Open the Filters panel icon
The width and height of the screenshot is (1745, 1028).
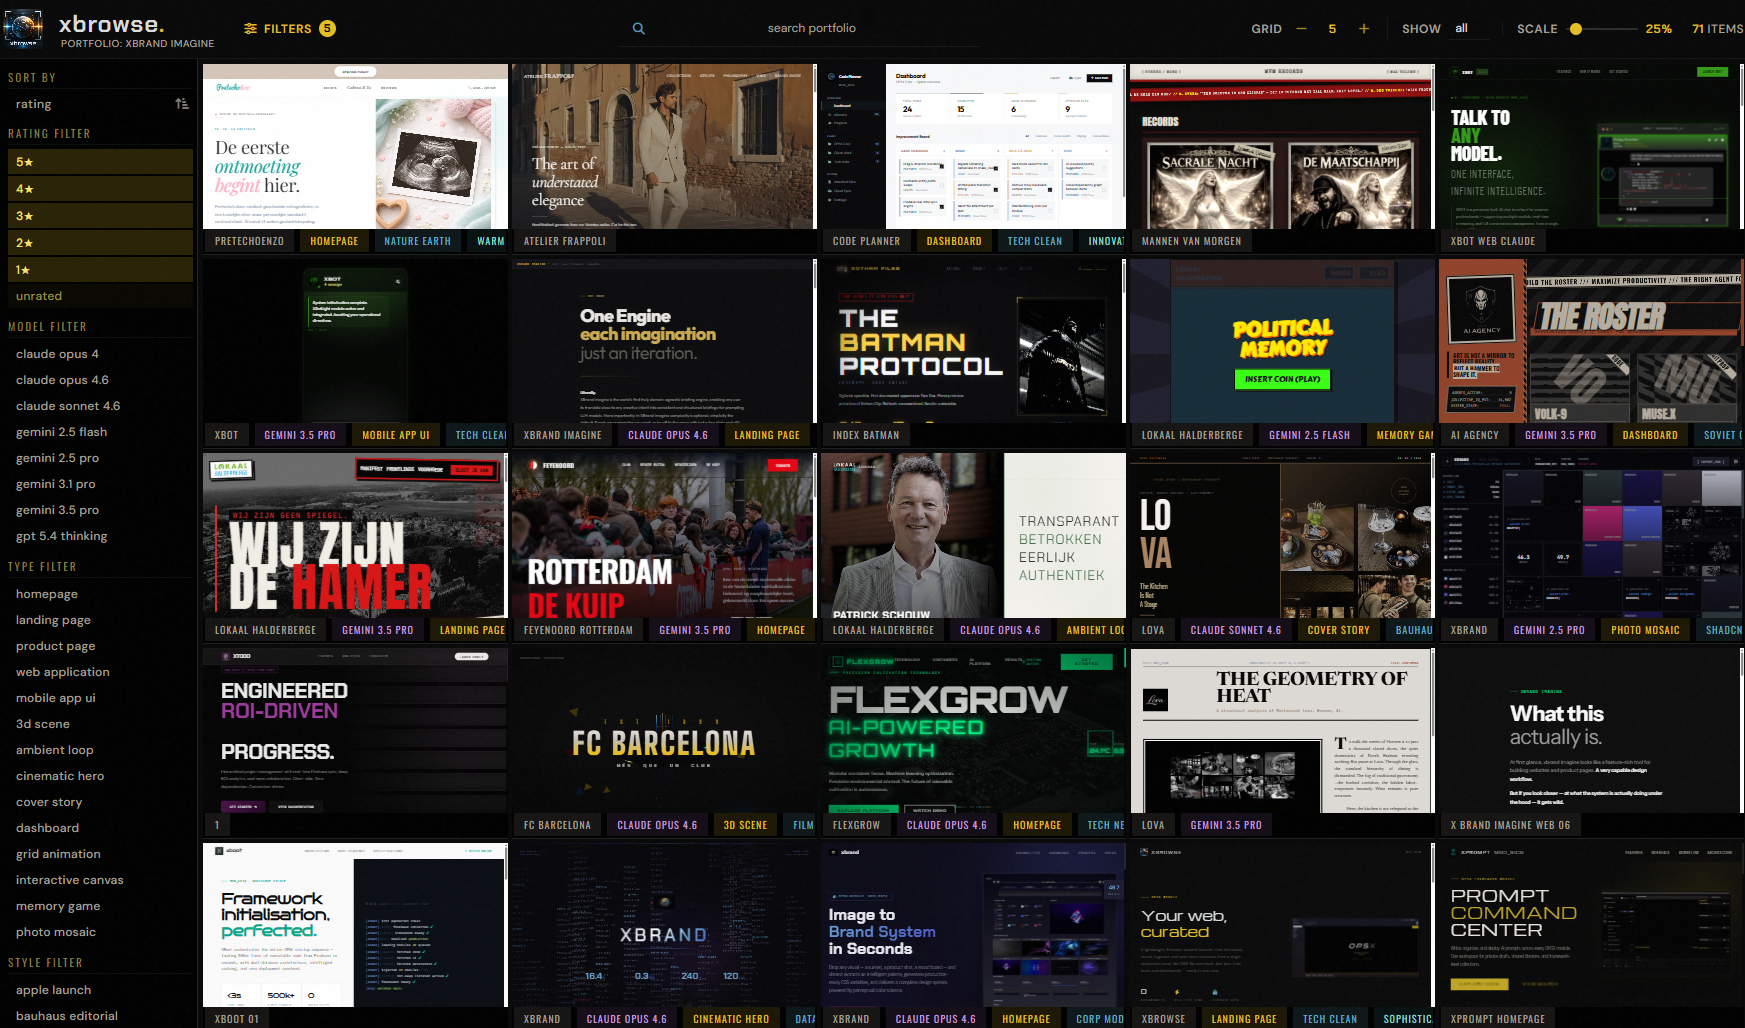251,29
